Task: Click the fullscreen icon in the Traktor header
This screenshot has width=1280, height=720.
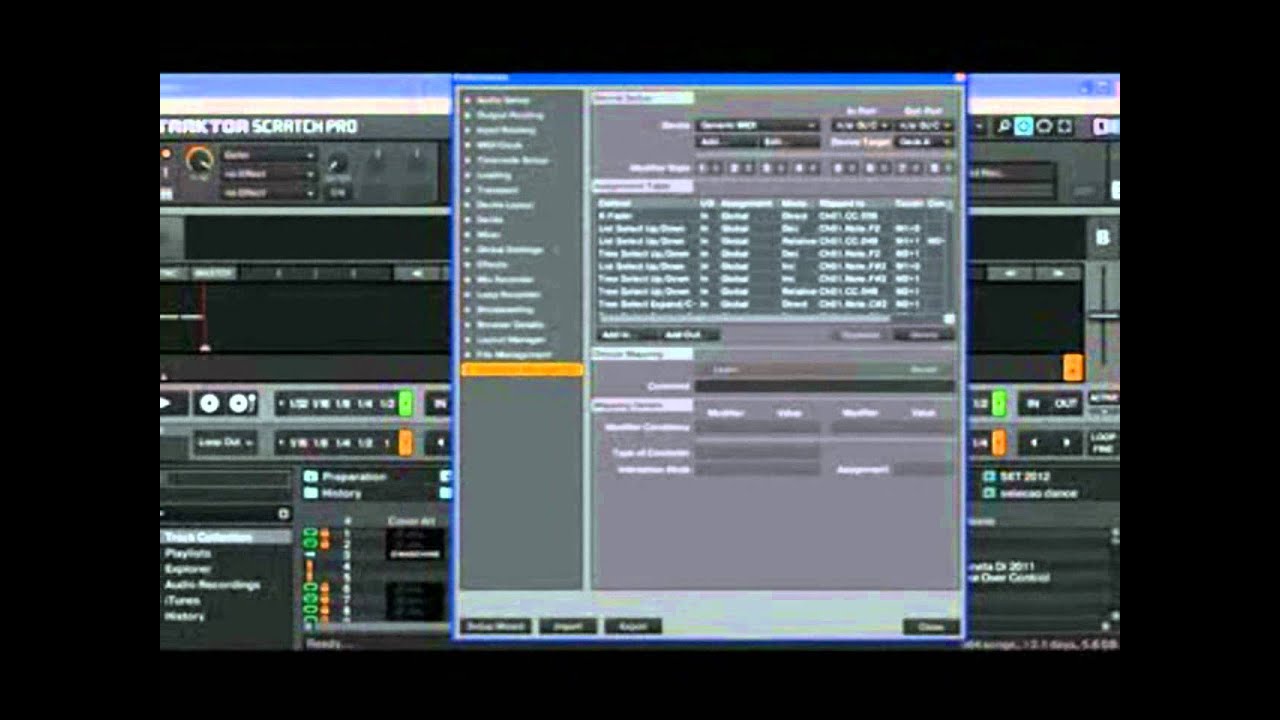Action: [x=1064, y=126]
